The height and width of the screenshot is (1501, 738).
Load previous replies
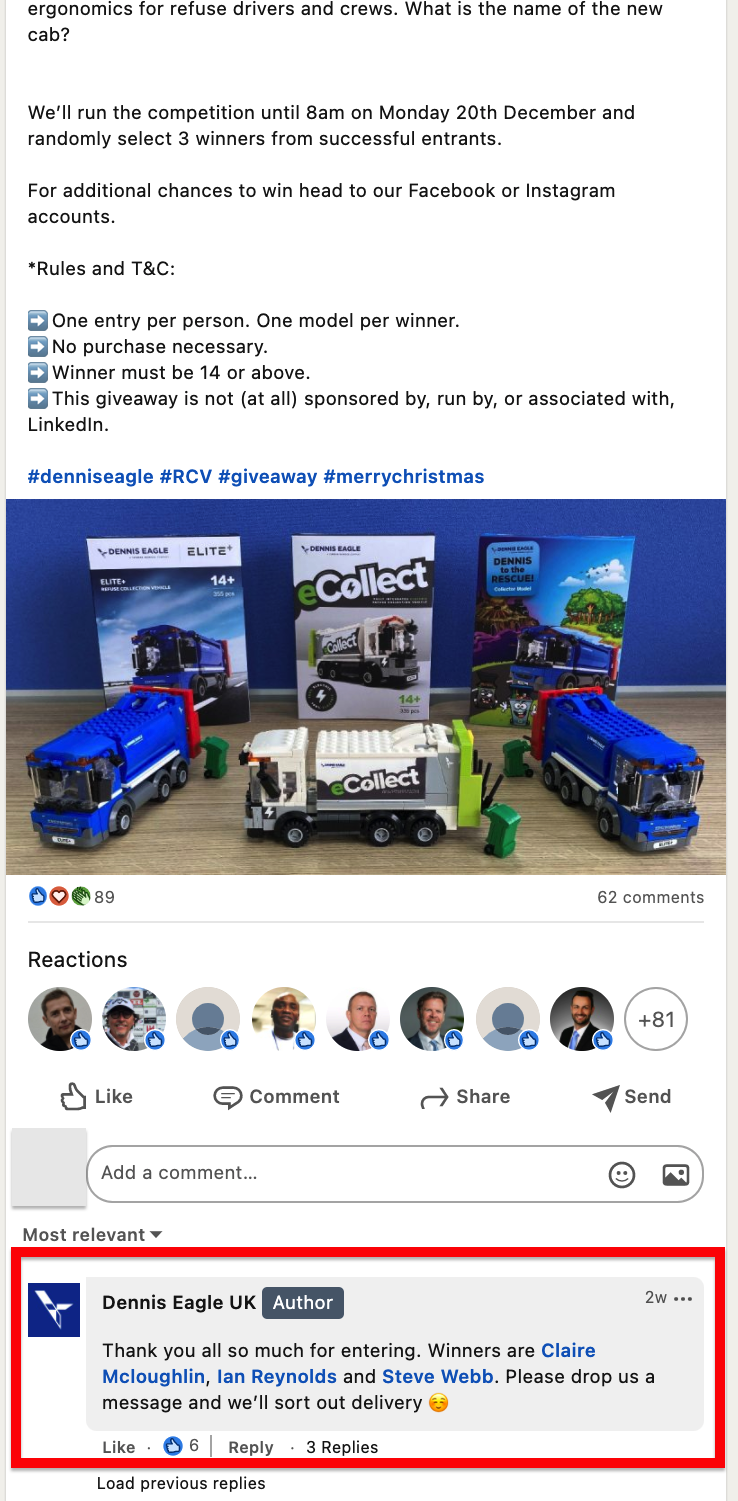pyautogui.click(x=181, y=1484)
